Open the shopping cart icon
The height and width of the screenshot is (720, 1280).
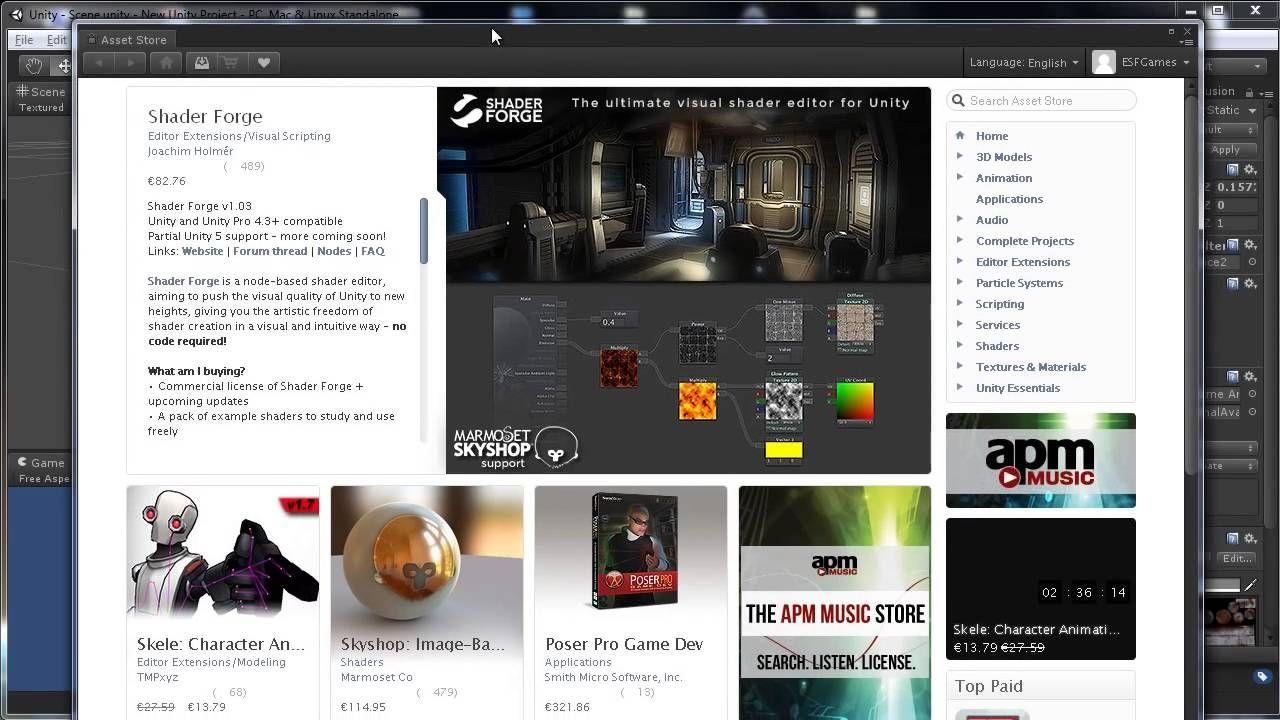[231, 63]
